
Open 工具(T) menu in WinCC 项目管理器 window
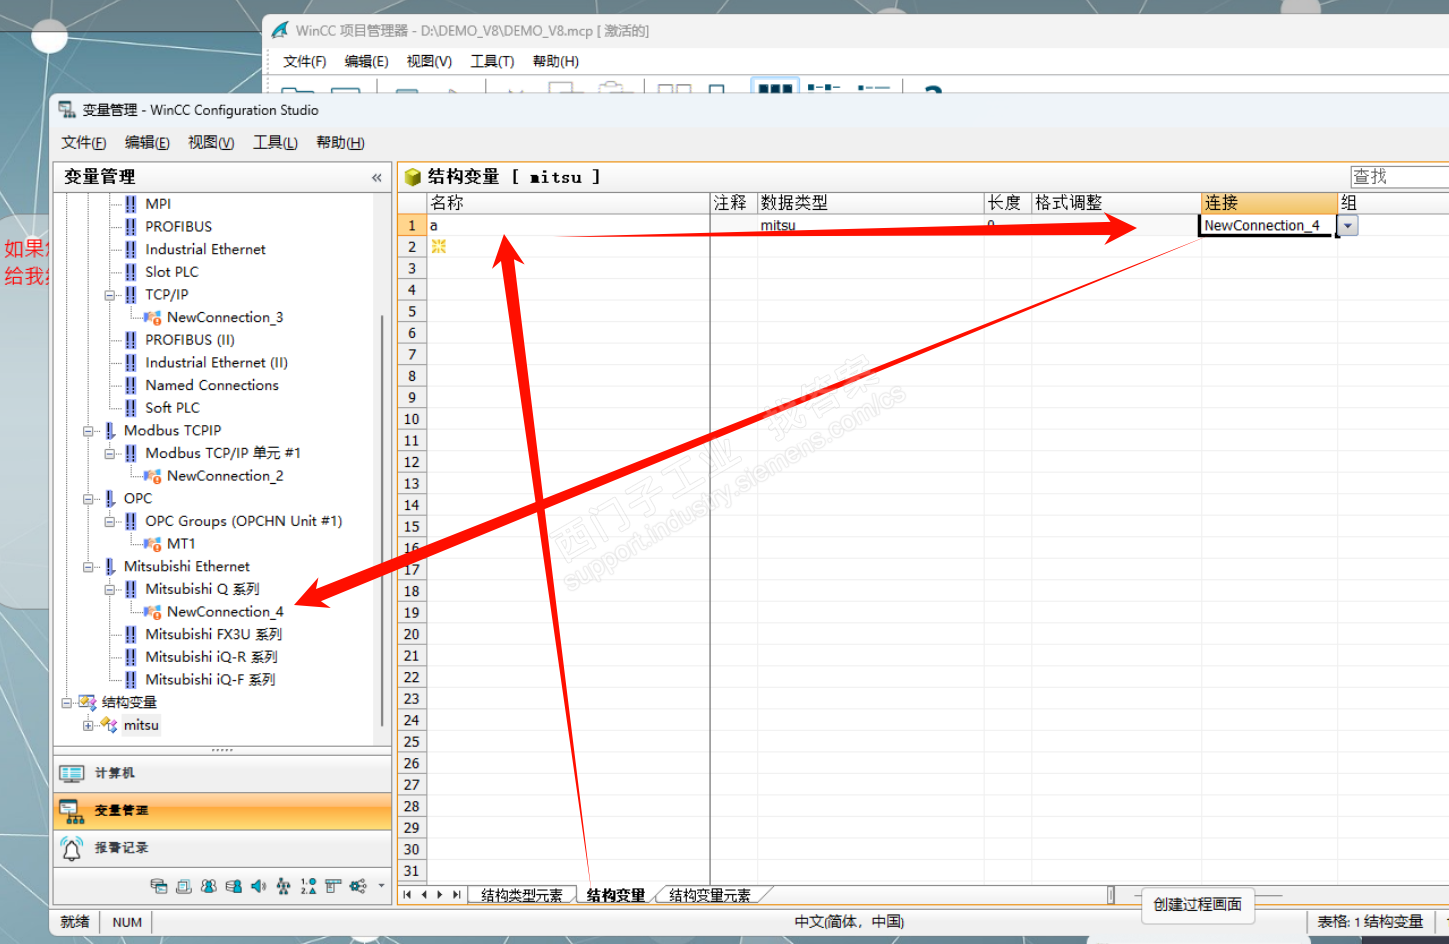coord(492,62)
